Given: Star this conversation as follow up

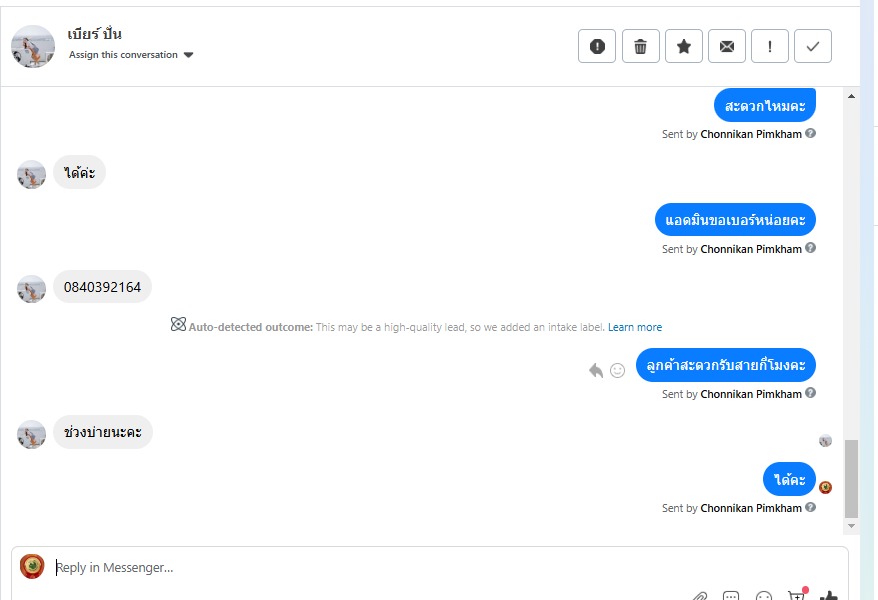Looking at the screenshot, I should 684,46.
